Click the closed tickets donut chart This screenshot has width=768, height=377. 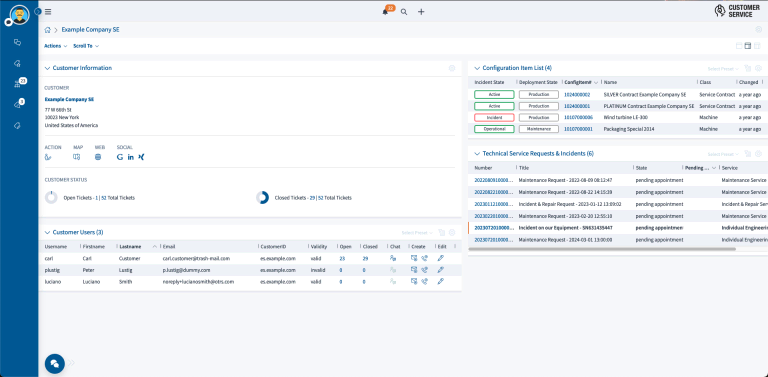(263, 198)
